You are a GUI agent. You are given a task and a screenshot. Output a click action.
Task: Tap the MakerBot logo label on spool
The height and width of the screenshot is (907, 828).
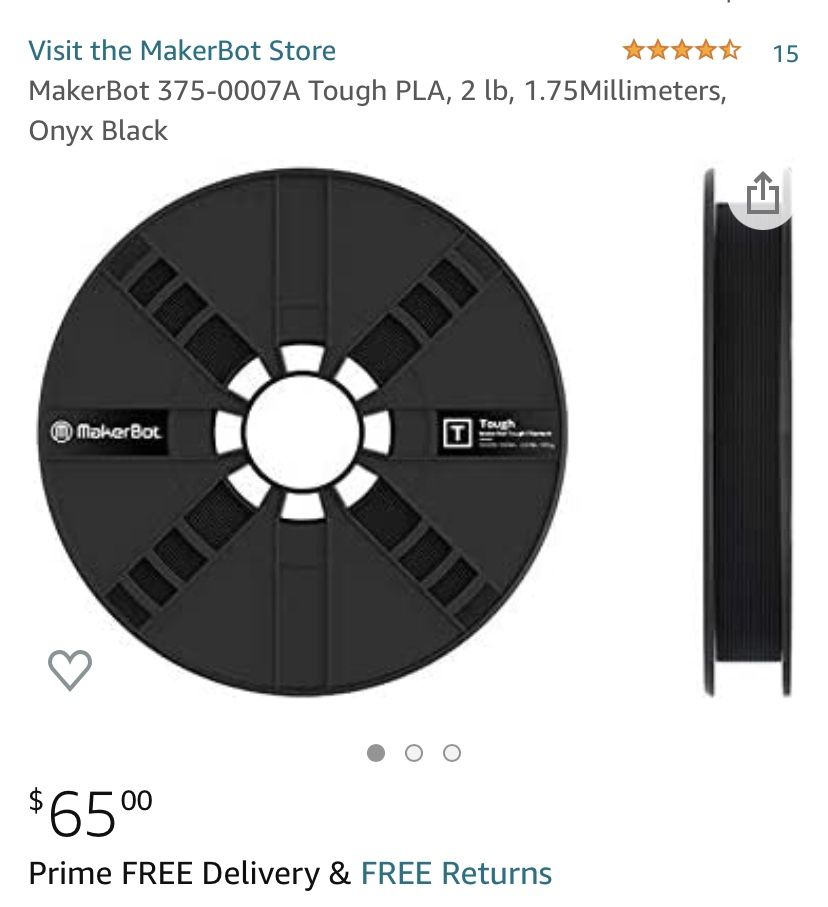coord(106,432)
